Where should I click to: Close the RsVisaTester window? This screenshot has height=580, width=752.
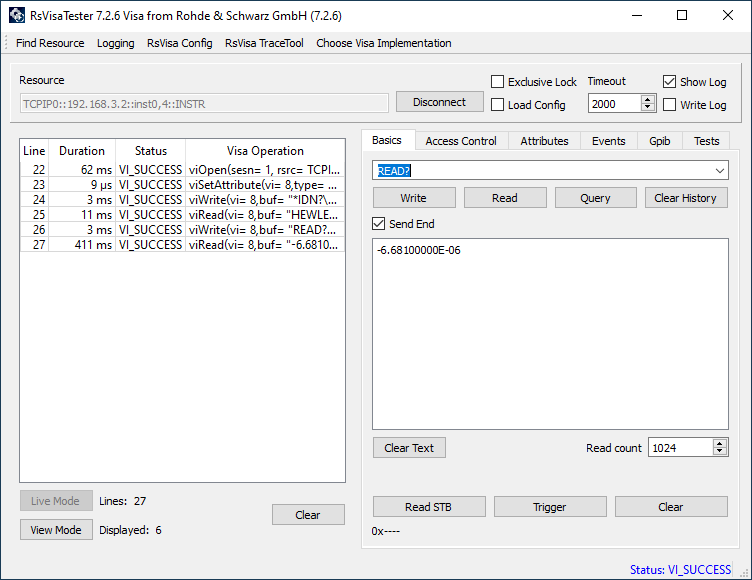pos(728,15)
